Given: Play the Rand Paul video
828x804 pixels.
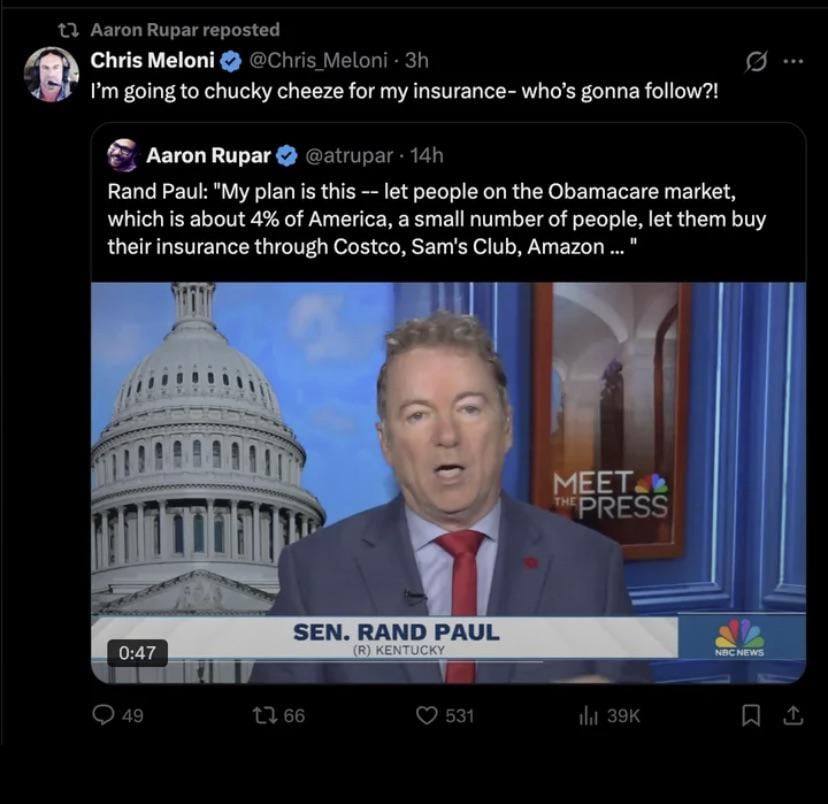Looking at the screenshot, I should pos(448,483).
